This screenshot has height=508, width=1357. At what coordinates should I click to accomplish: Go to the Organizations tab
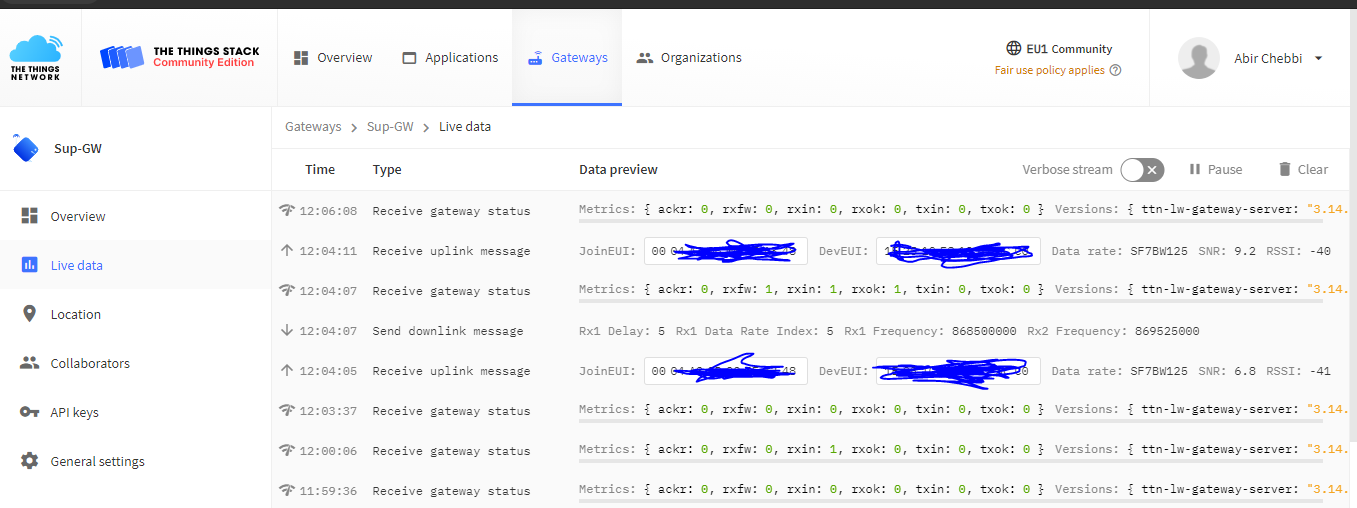pos(689,58)
